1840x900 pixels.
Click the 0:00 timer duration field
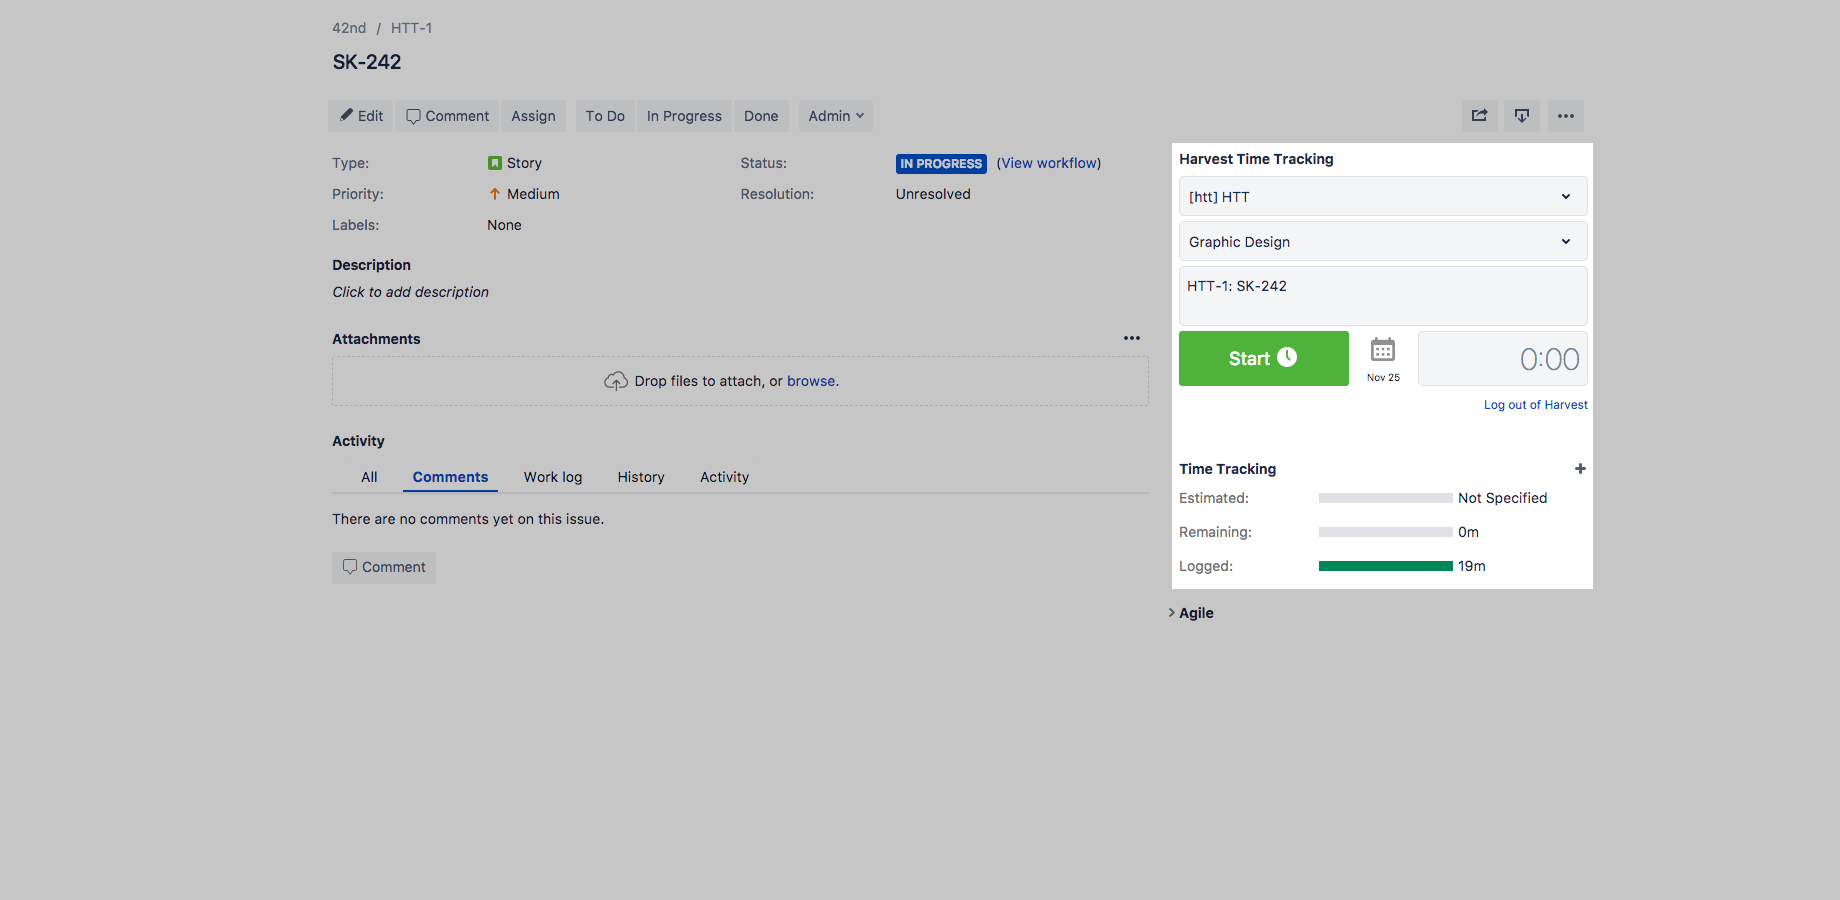1502,358
